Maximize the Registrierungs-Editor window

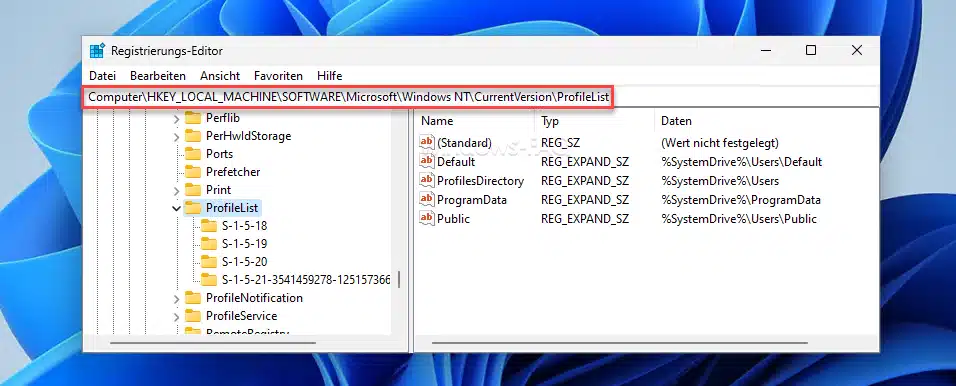(811, 51)
